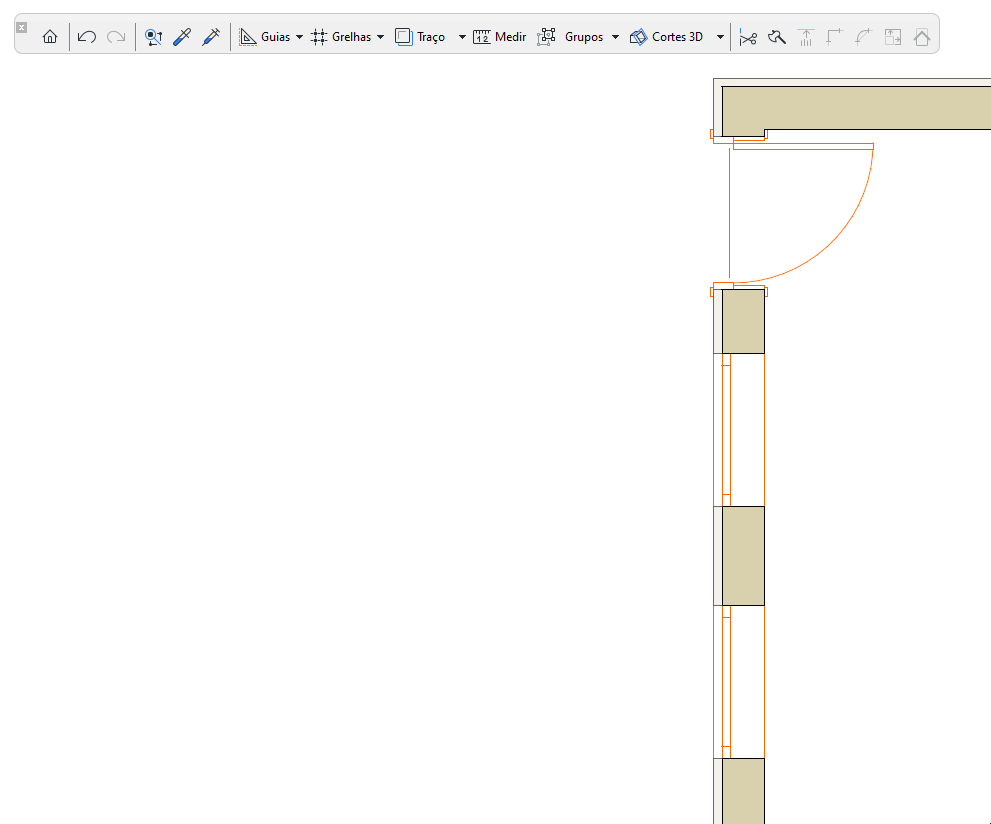Open the zoom search tool
The width and height of the screenshot is (991, 824).
[153, 36]
